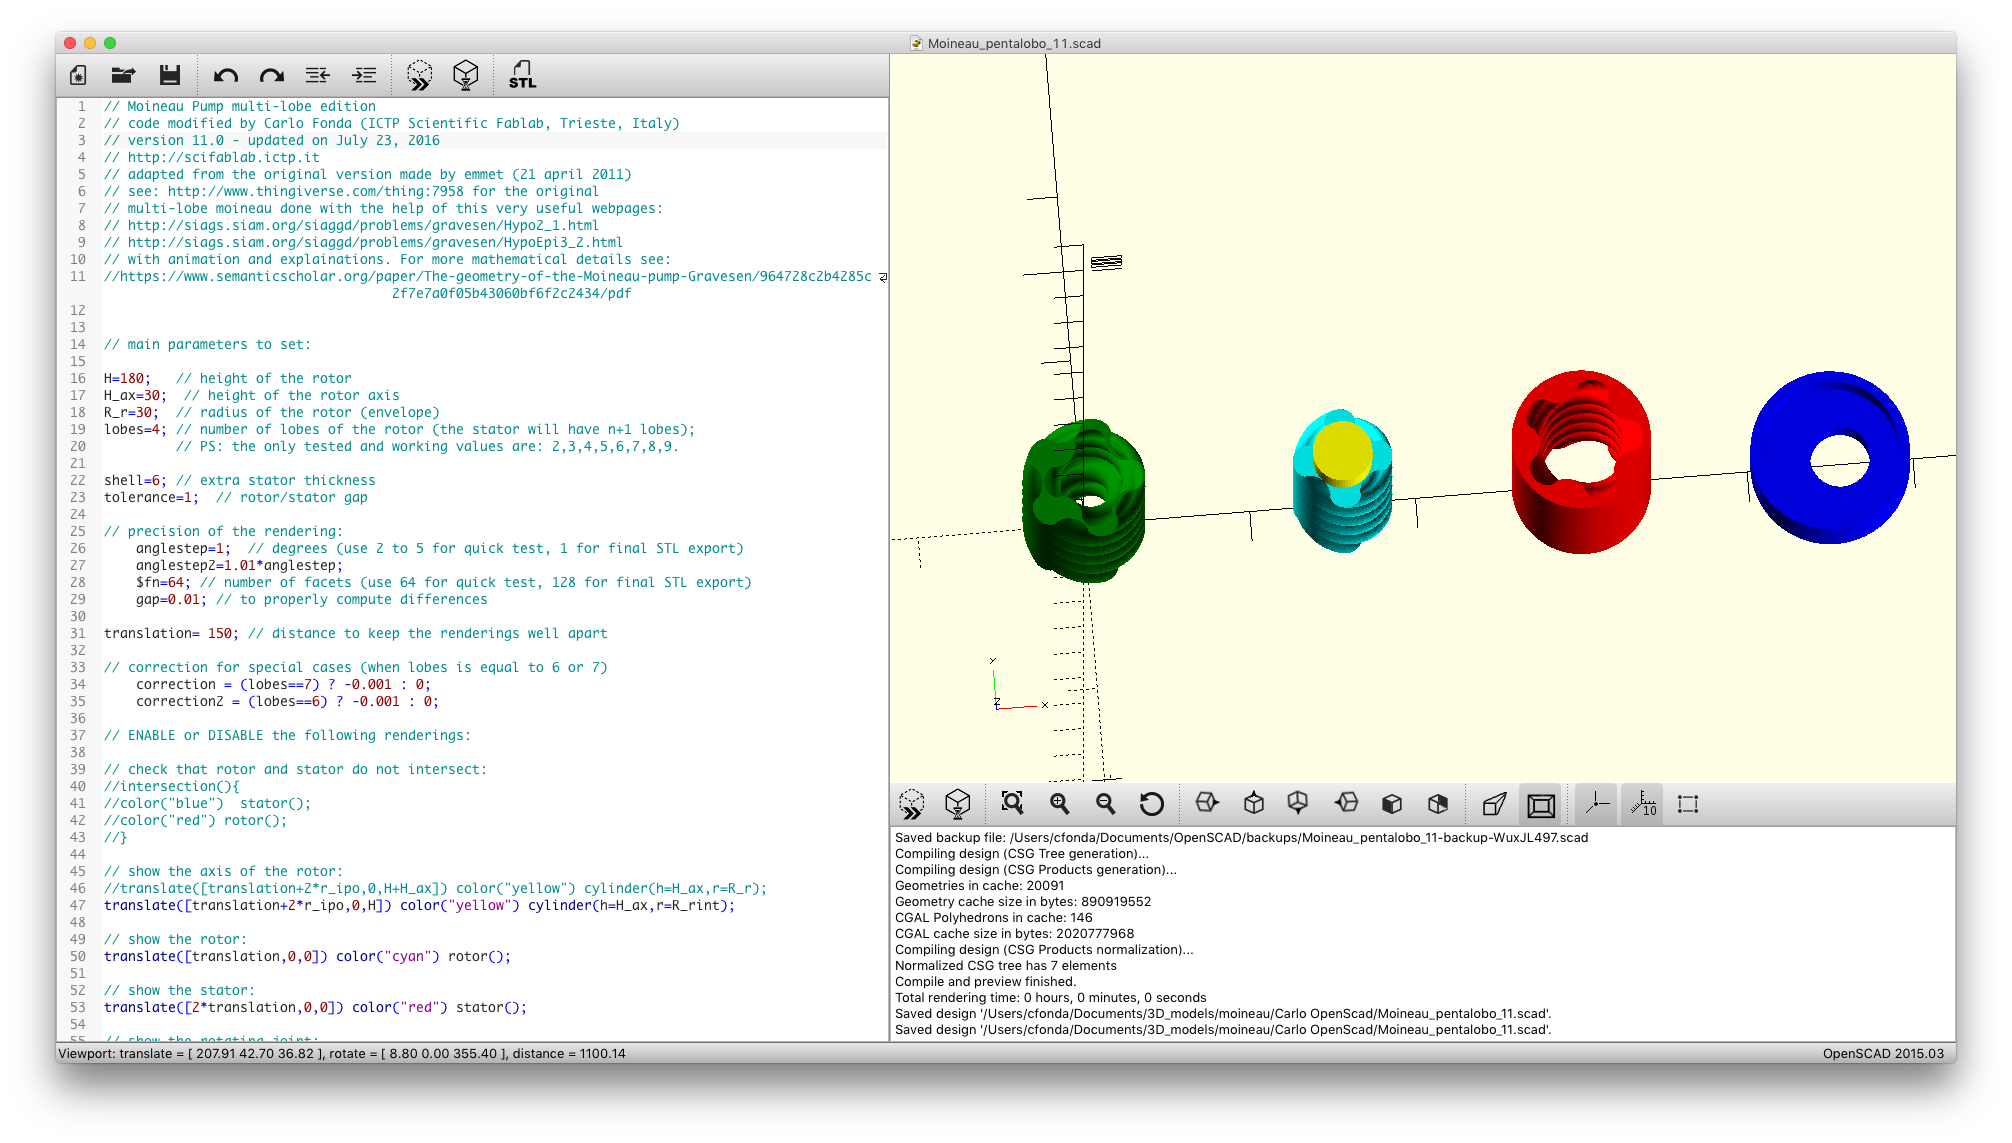
Task: Zoom out of the 3D view
Action: click(1105, 804)
